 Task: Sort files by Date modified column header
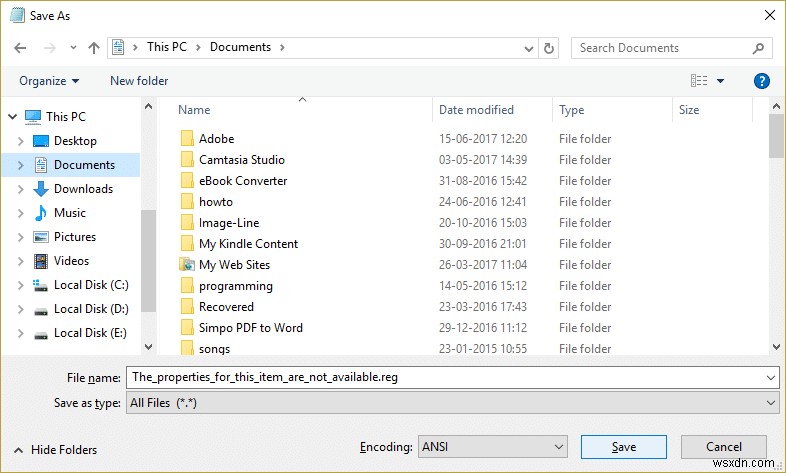pos(477,110)
